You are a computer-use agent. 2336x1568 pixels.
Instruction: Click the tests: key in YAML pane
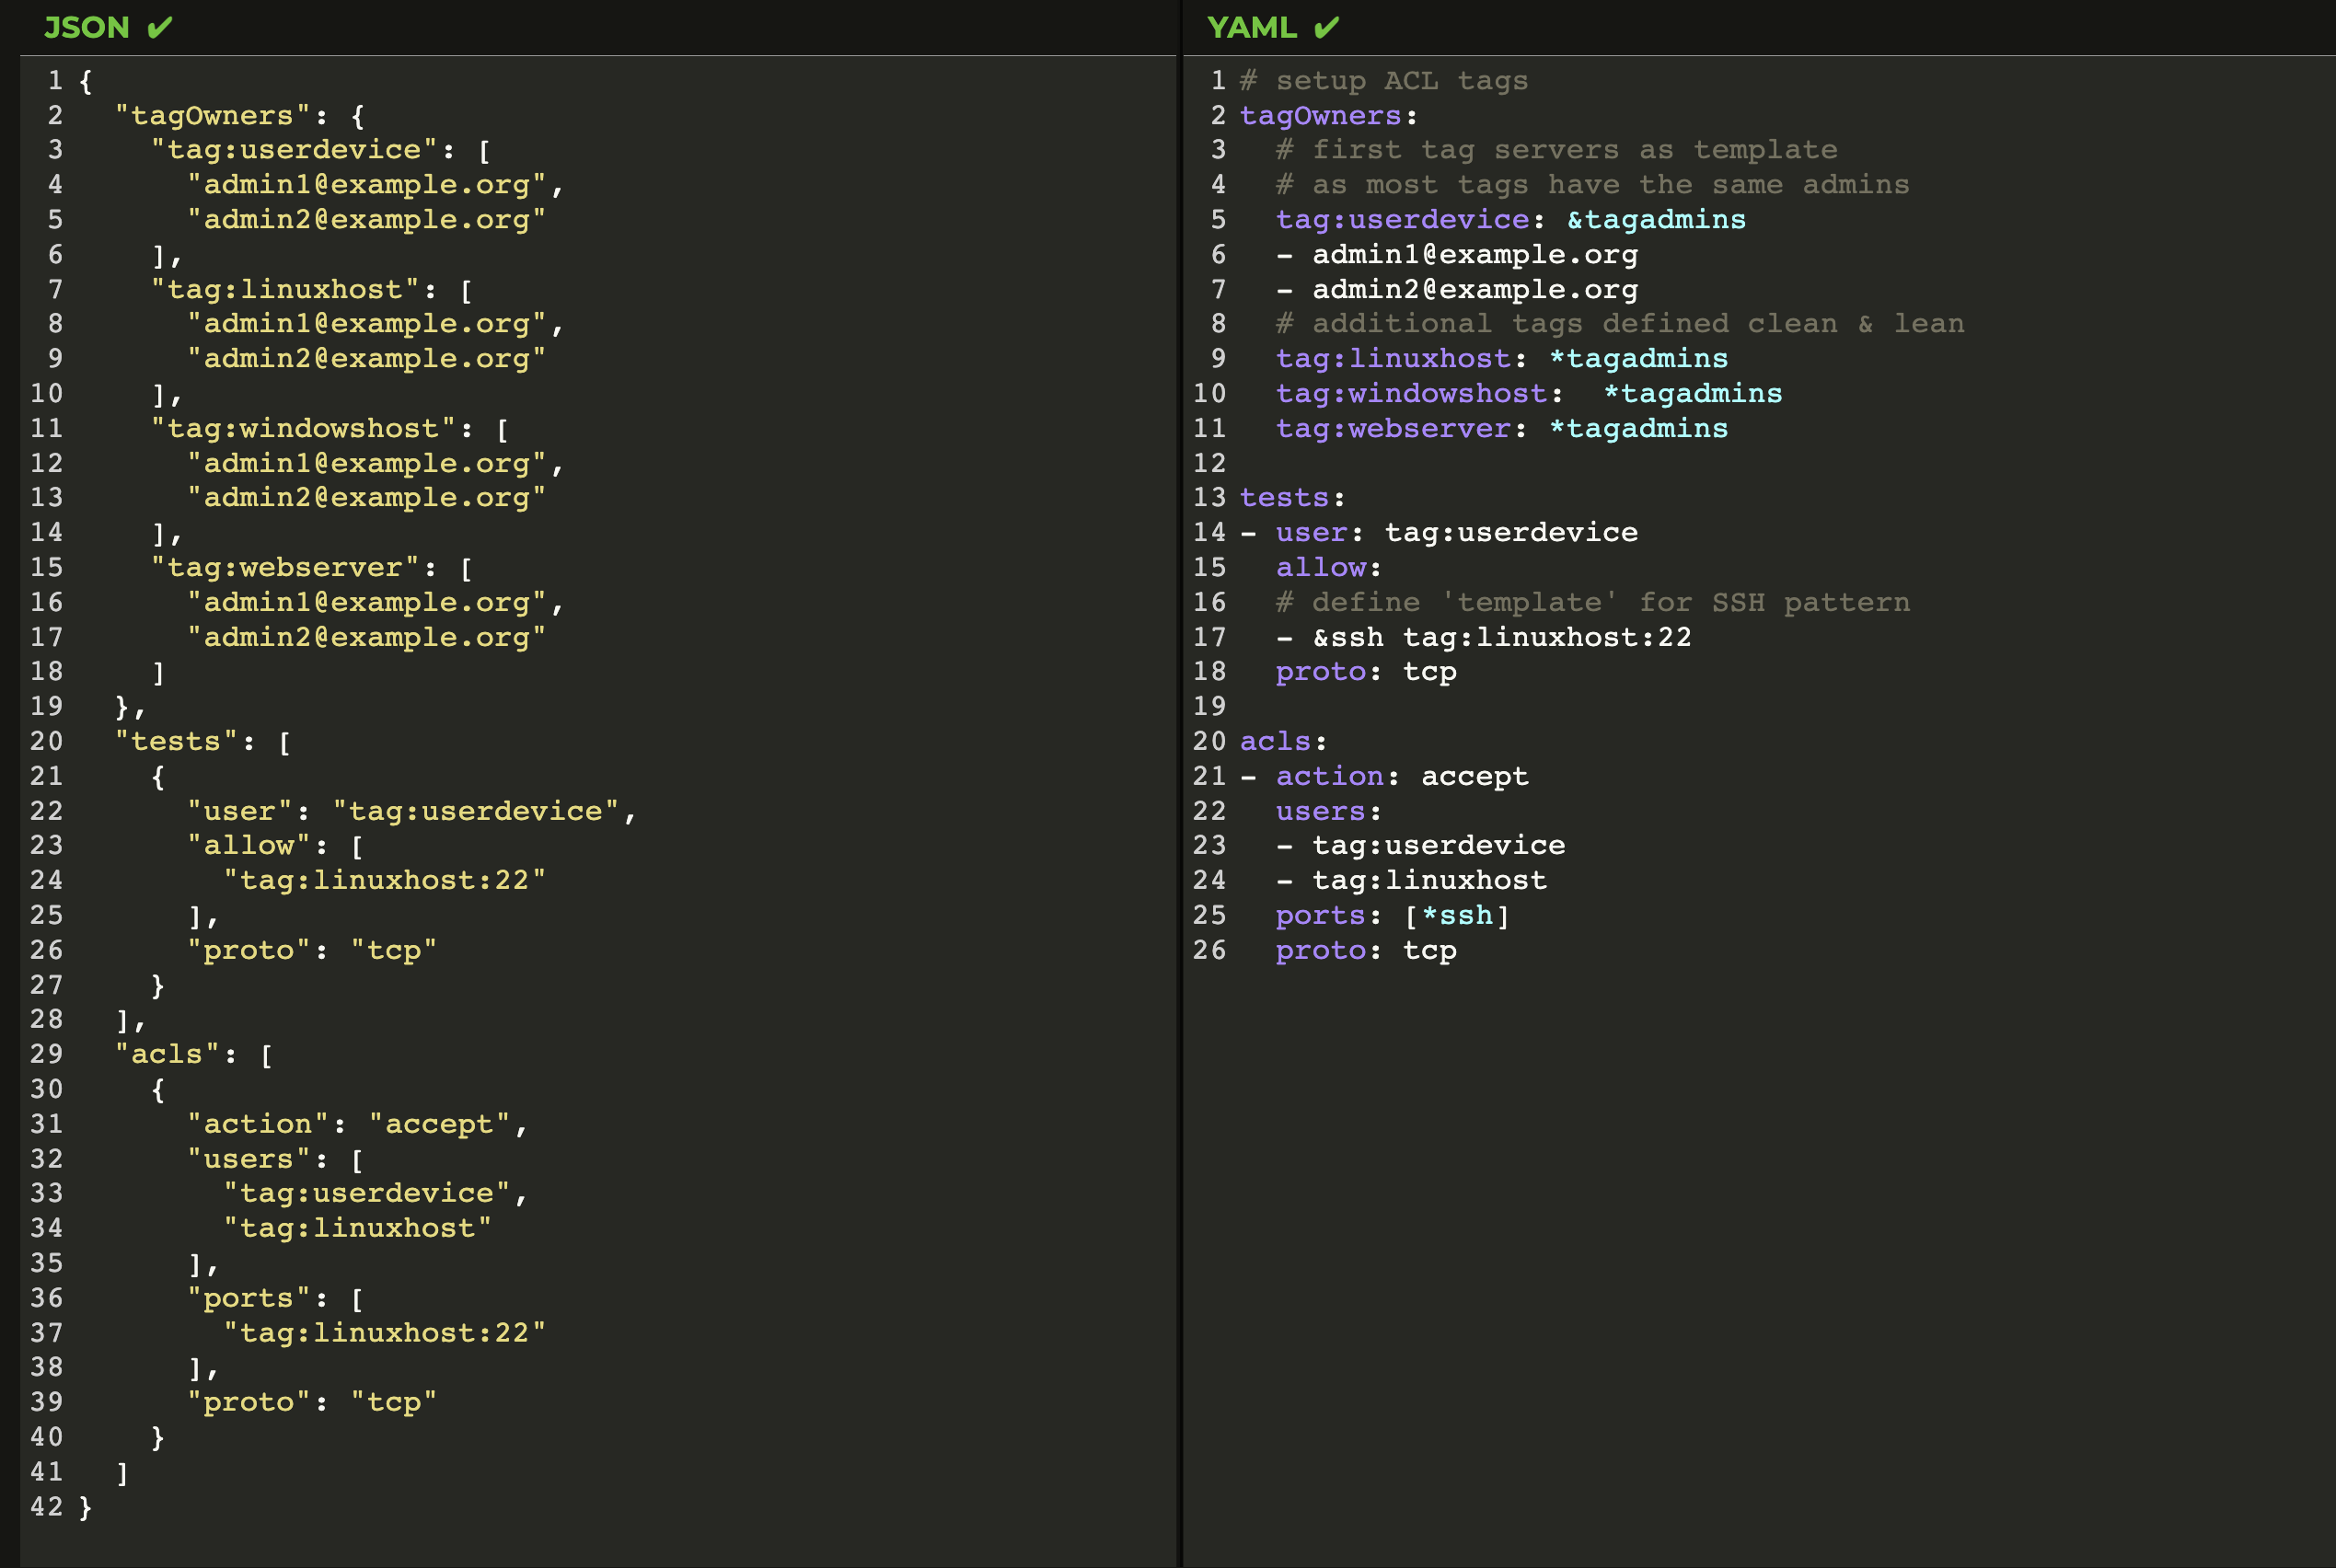(x=1285, y=498)
